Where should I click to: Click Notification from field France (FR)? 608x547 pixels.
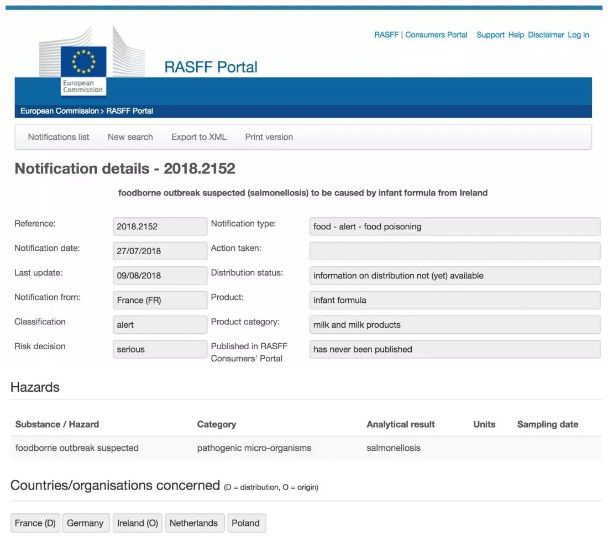pyautogui.click(x=160, y=300)
